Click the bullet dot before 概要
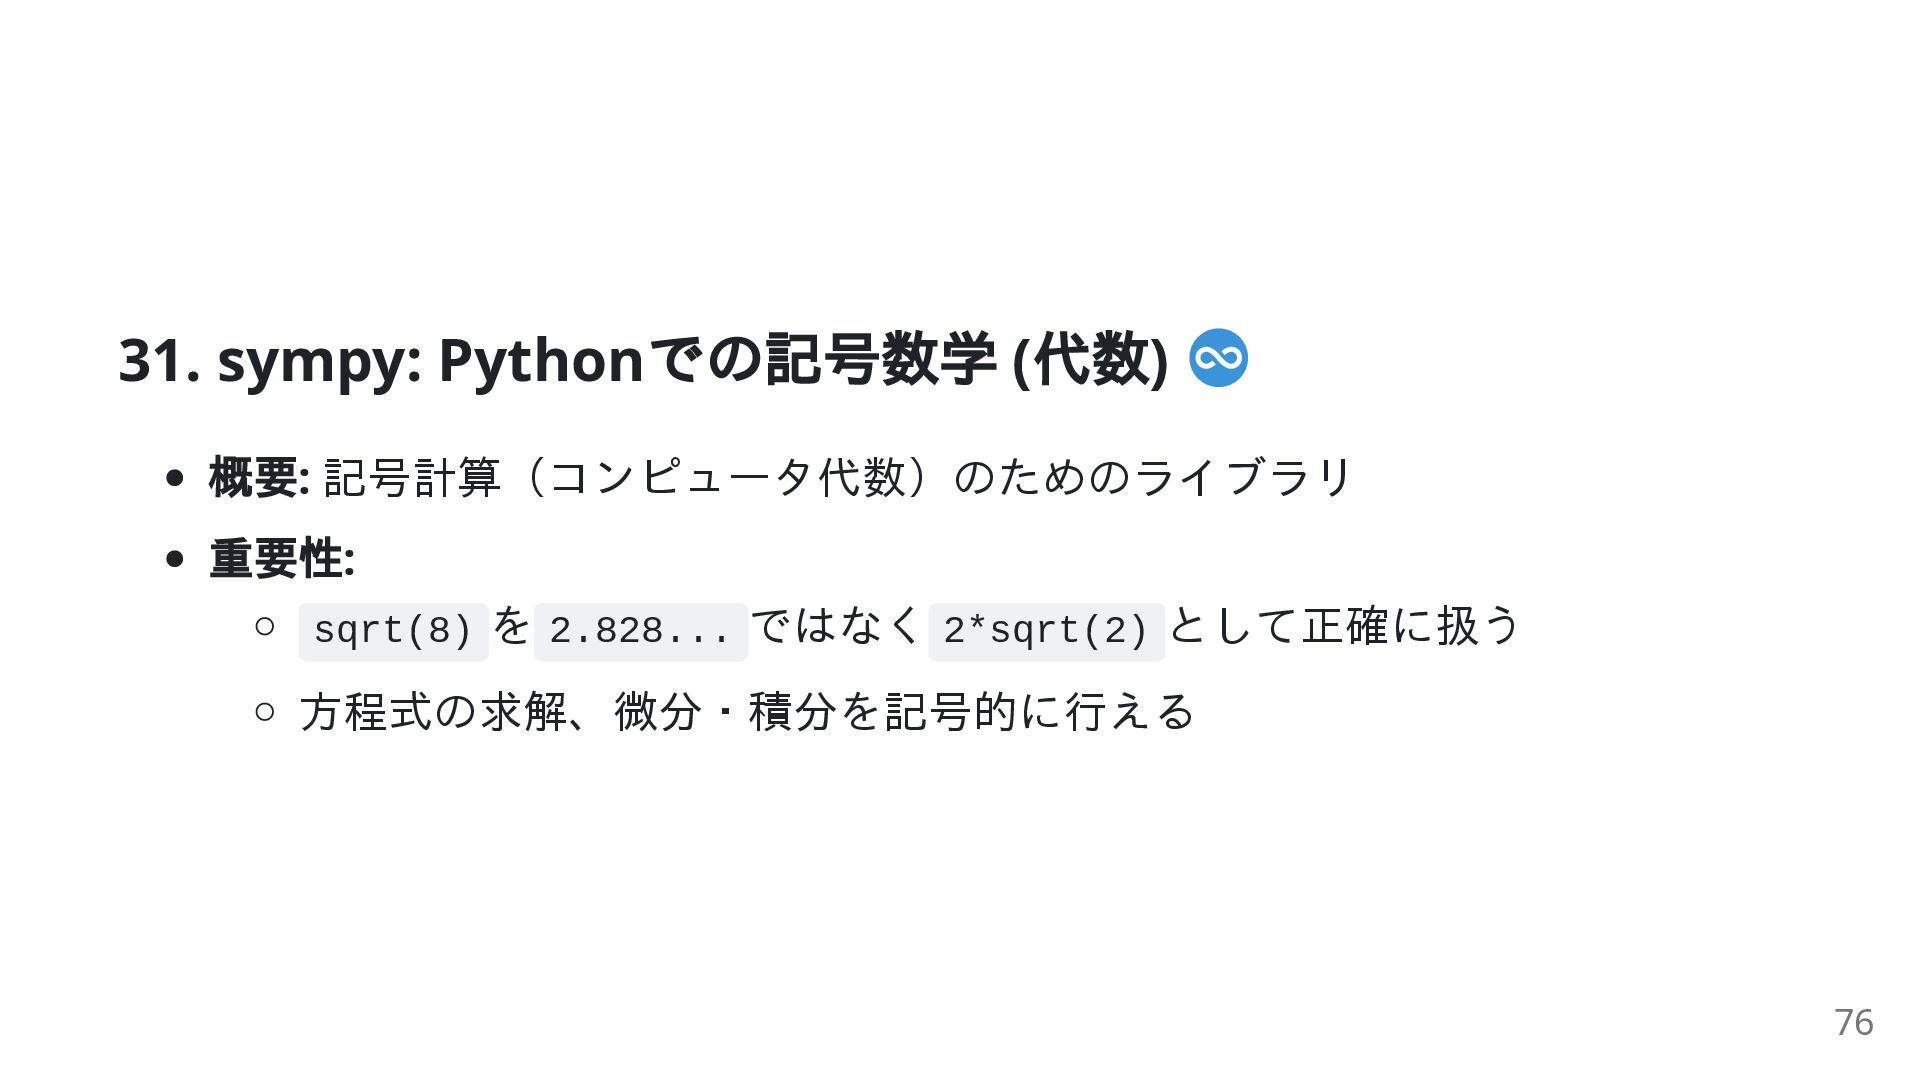This screenshot has width=1920, height=1080. [x=176, y=478]
